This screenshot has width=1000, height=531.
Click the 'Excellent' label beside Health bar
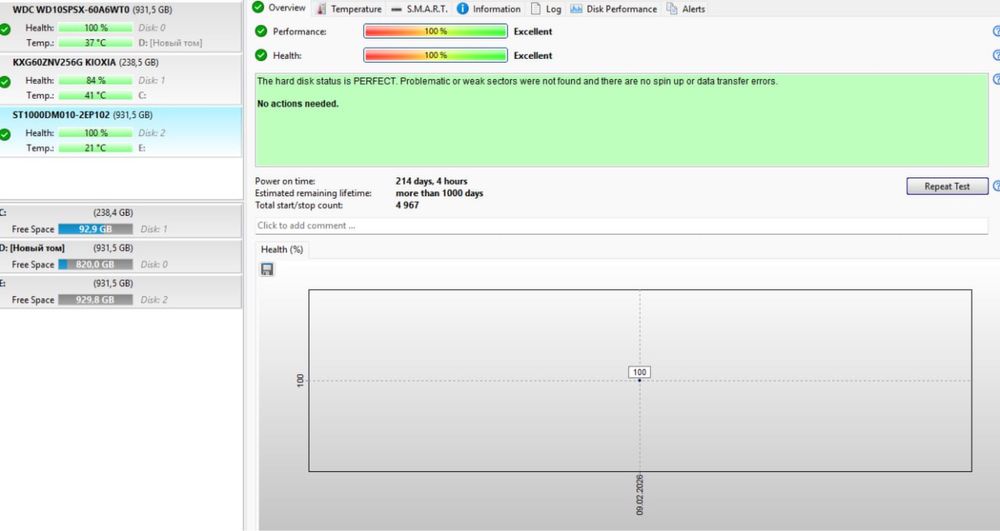click(x=533, y=55)
